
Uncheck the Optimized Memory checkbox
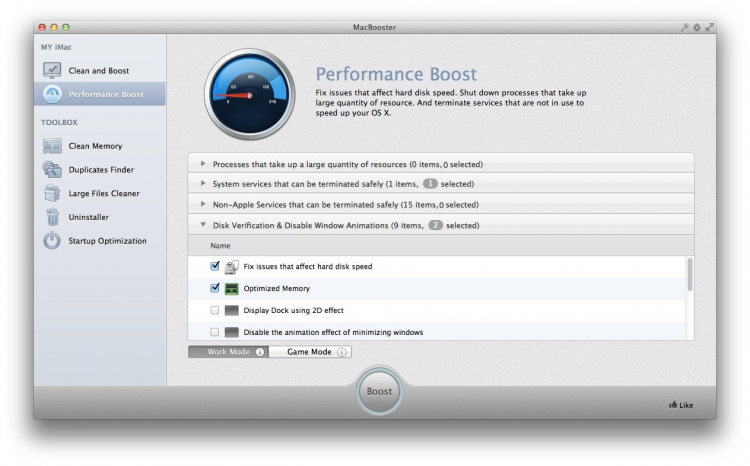coord(215,288)
